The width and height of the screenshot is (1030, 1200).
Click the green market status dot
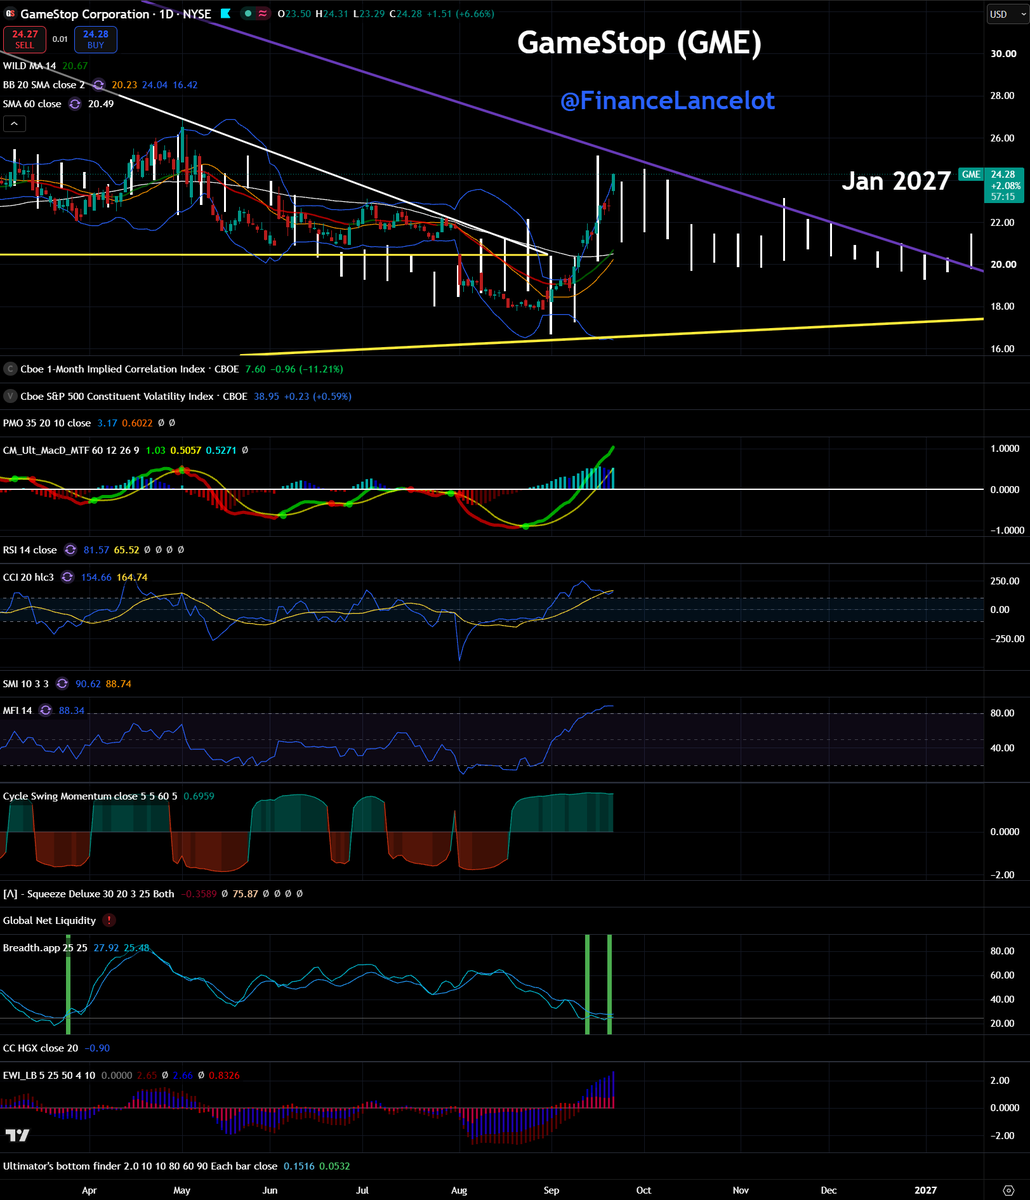click(248, 14)
